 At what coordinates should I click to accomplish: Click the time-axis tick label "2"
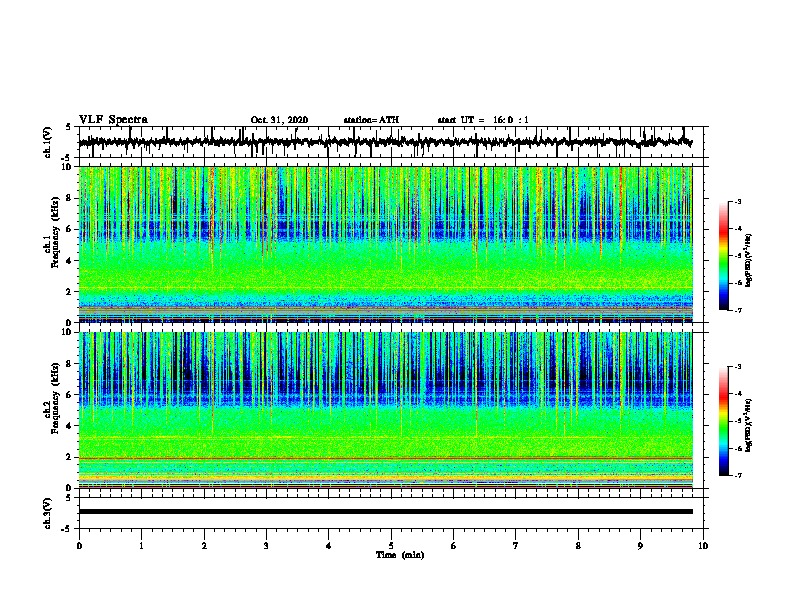(204, 546)
